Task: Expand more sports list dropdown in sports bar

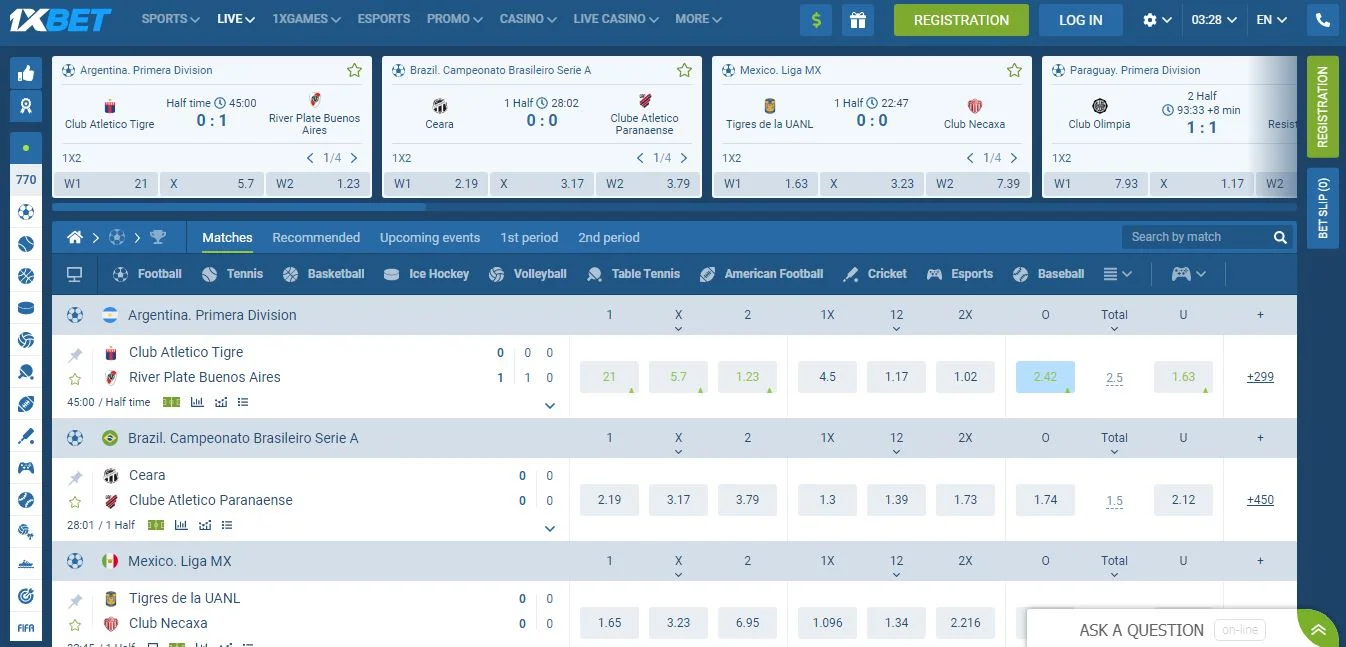Action: pos(1118,274)
